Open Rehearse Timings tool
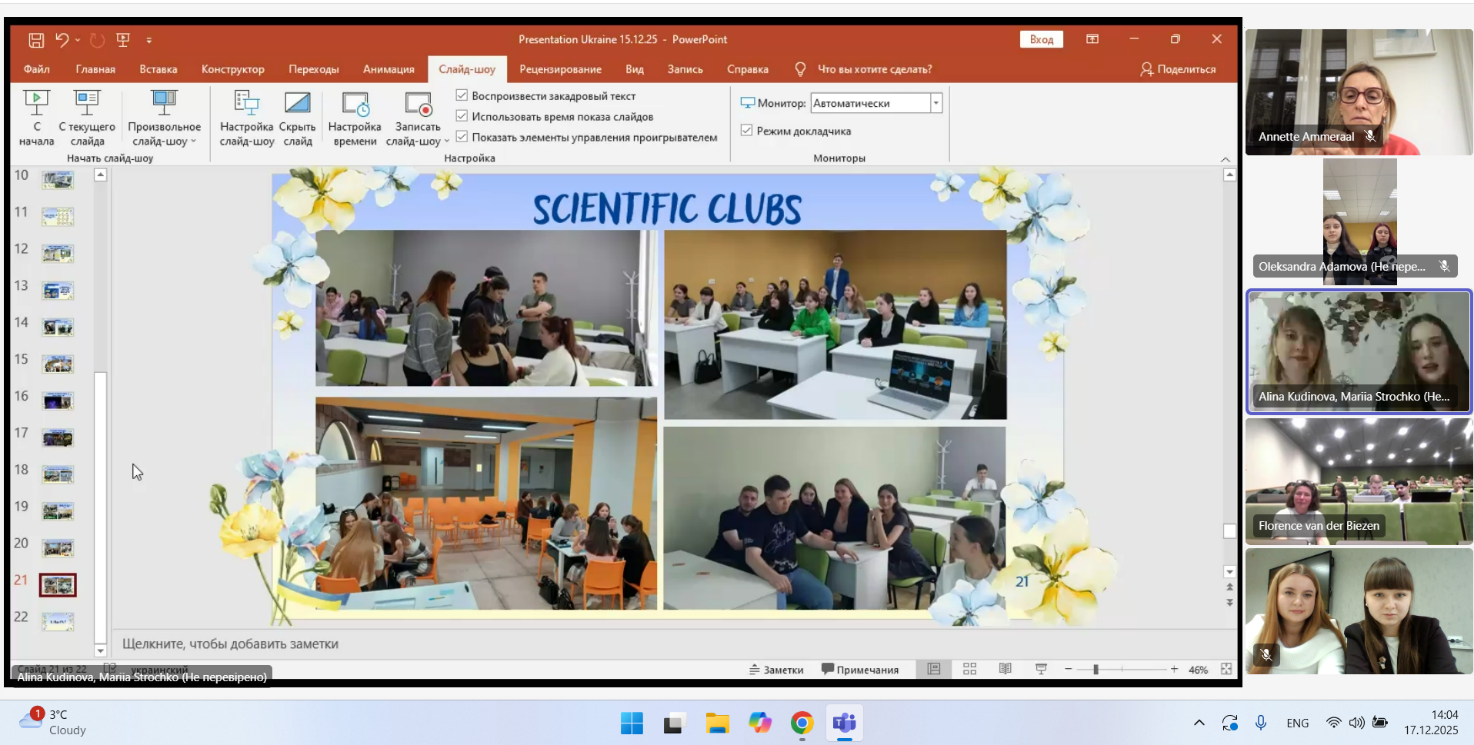Viewport: 1474px width, 745px height. point(355,104)
